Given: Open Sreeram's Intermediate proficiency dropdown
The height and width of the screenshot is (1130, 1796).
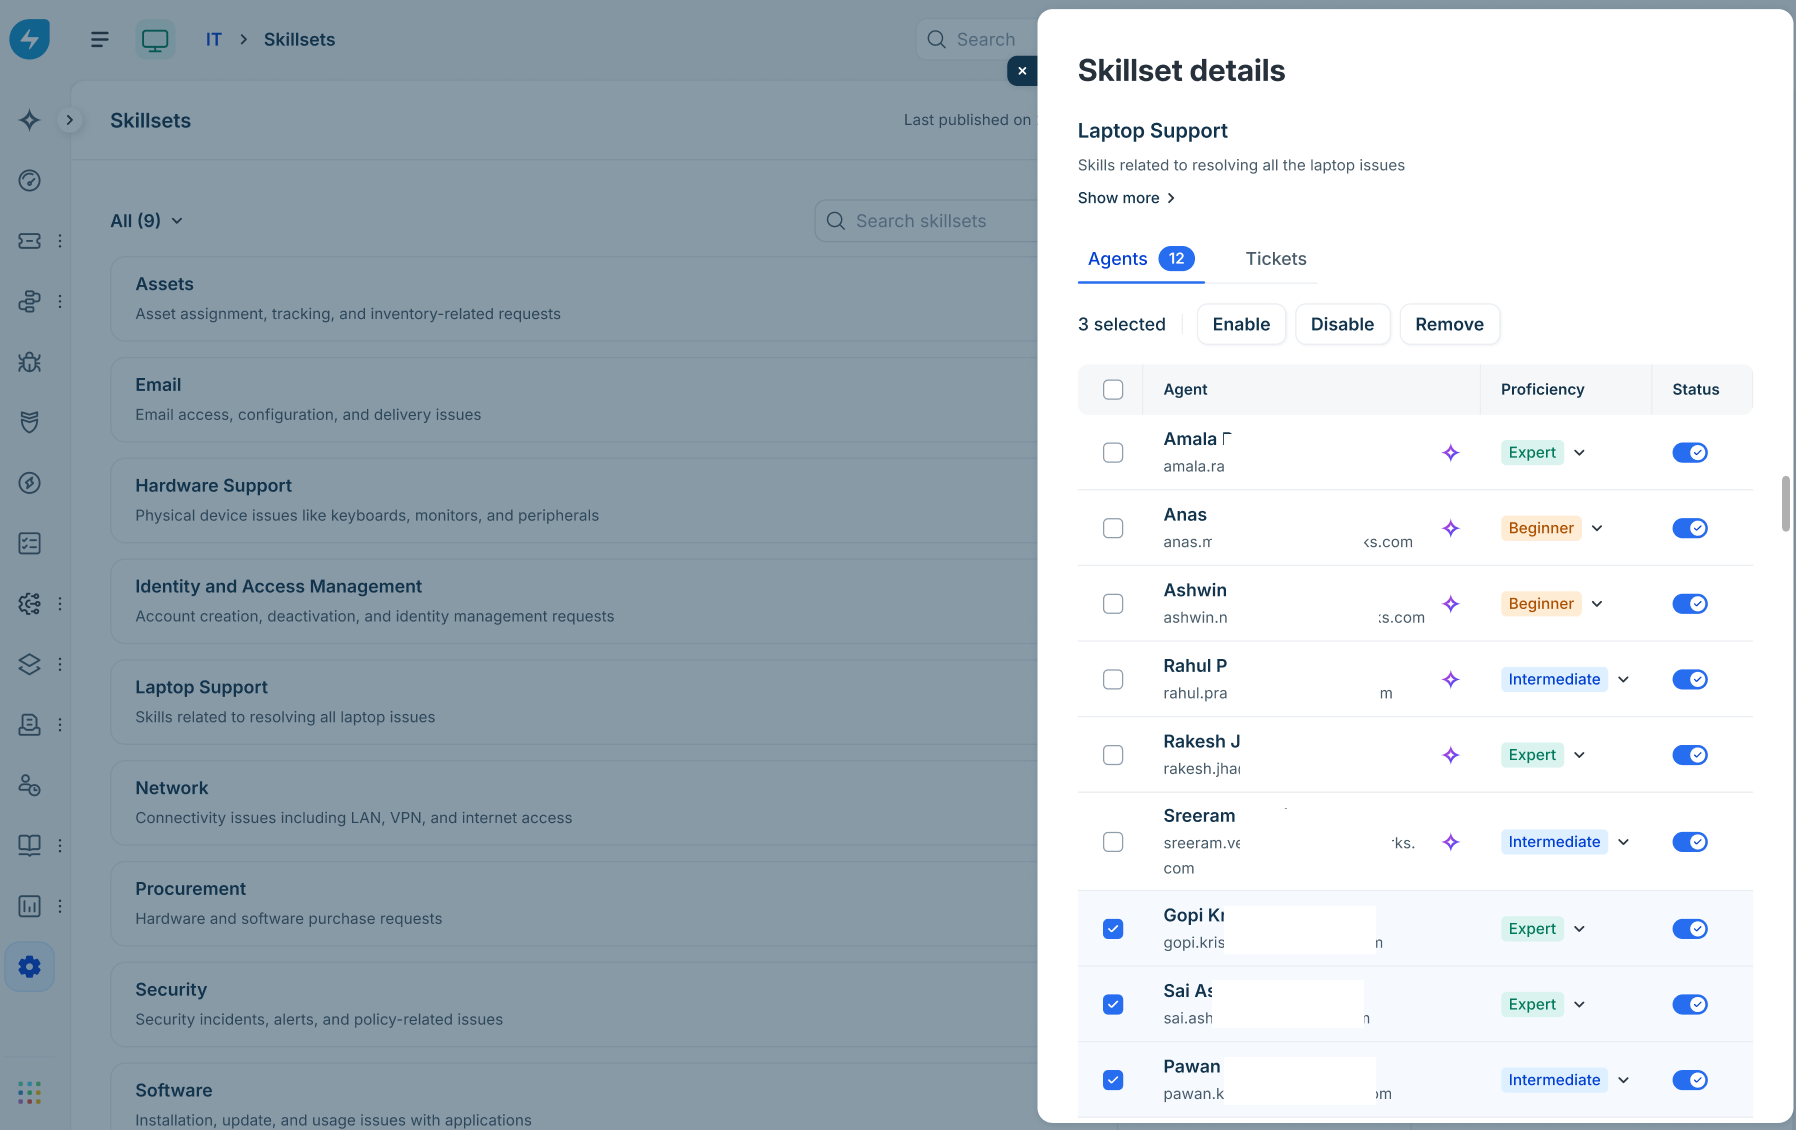Looking at the screenshot, I should coord(1566,842).
